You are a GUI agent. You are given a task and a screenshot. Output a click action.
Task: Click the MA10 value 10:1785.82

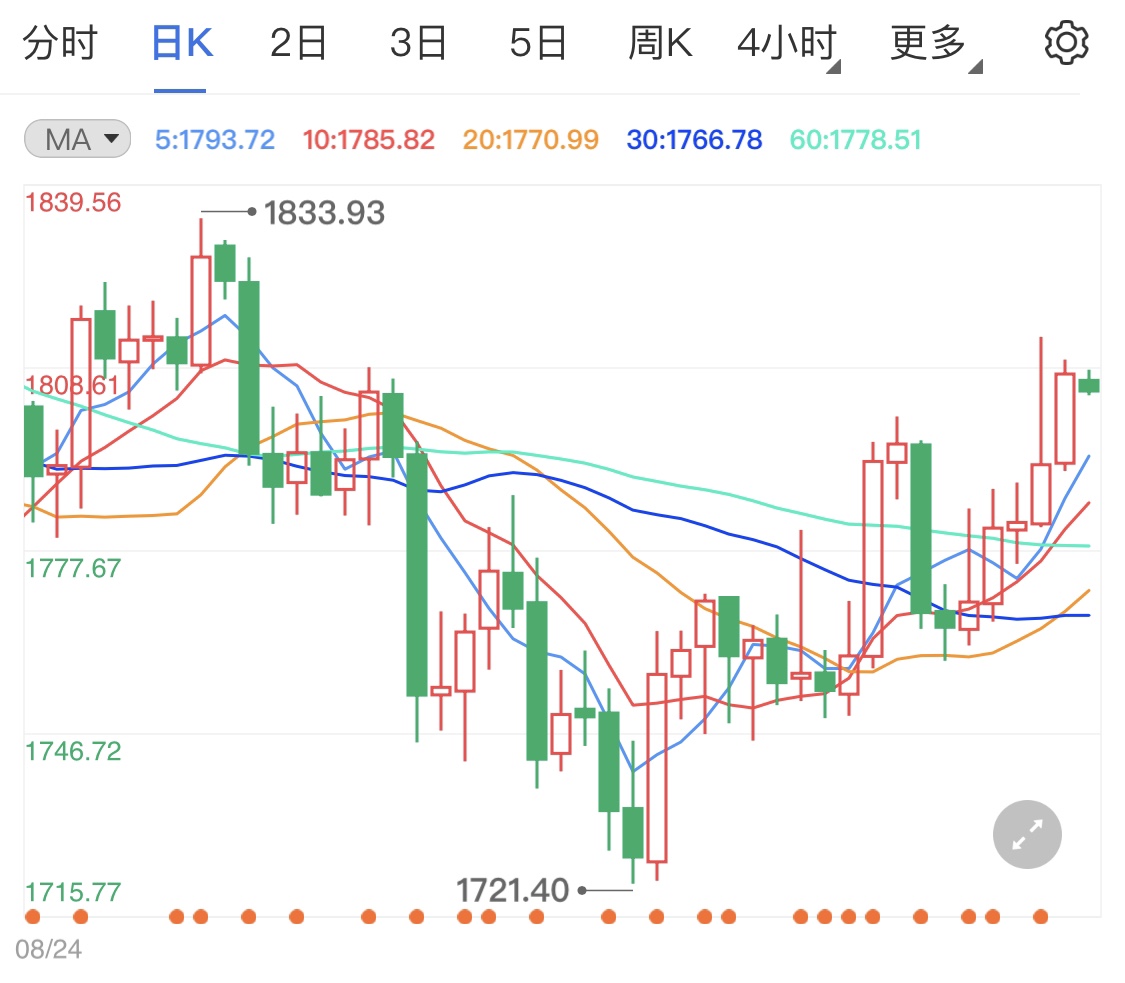pyautogui.click(x=369, y=139)
